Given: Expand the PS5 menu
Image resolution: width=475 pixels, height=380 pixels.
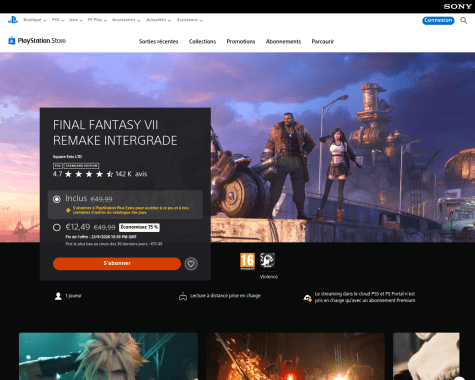Looking at the screenshot, I should (58, 20).
